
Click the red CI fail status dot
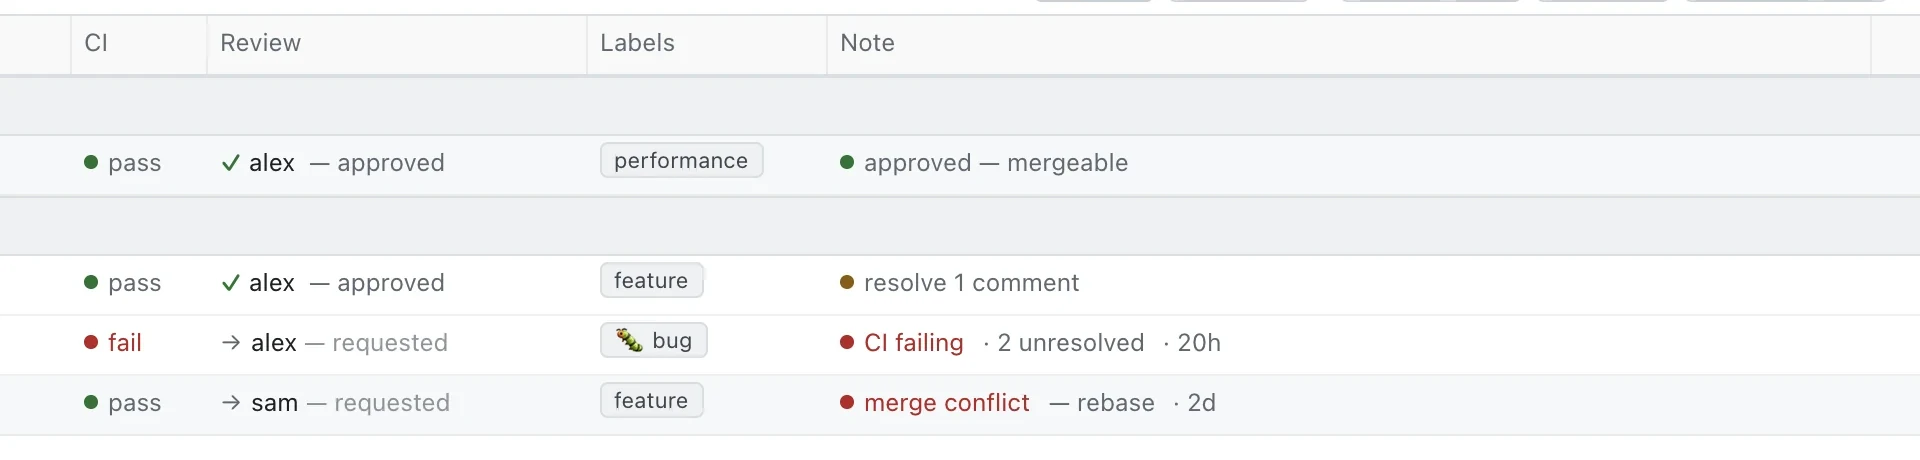tap(91, 342)
